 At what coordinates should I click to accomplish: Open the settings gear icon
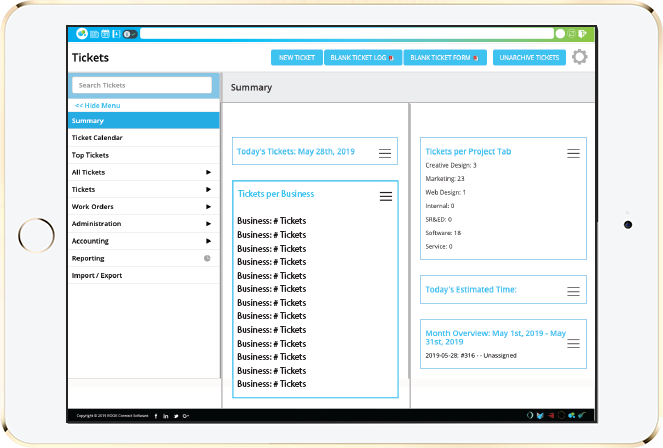580,57
